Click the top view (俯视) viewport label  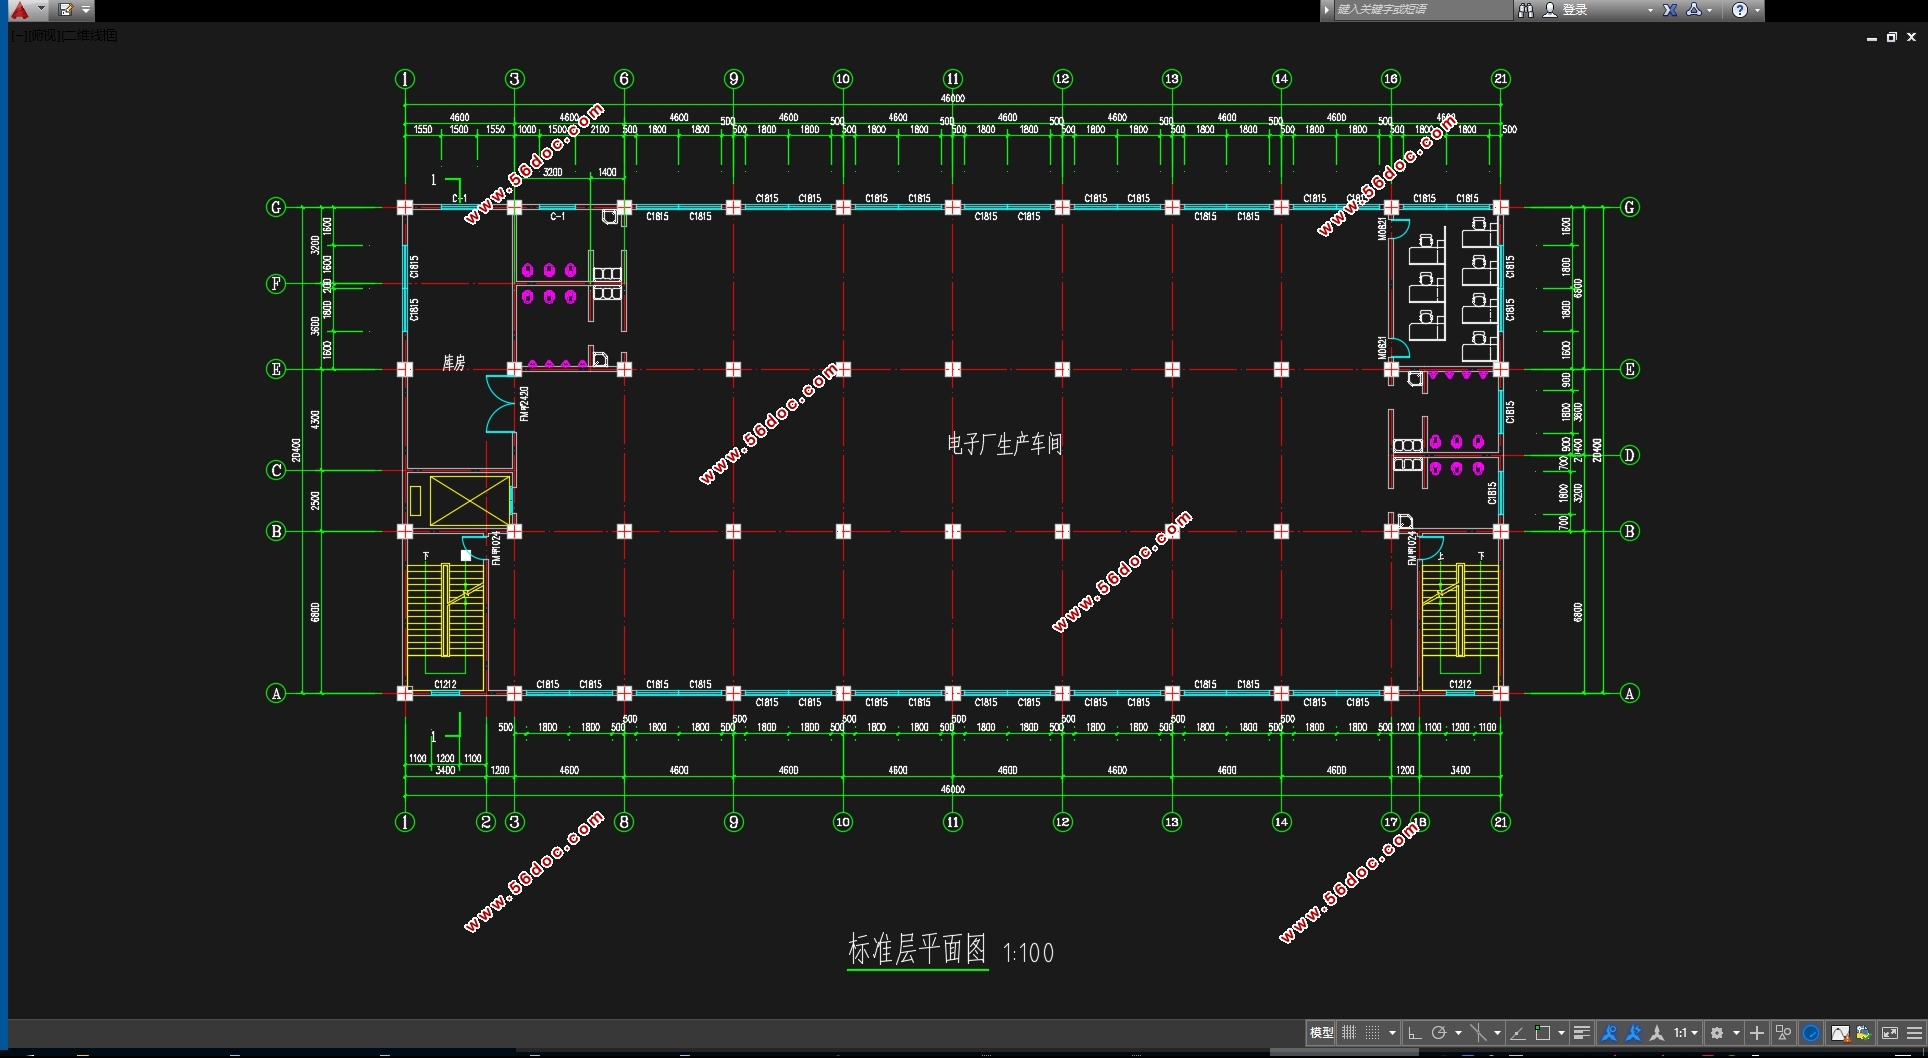pos(44,36)
